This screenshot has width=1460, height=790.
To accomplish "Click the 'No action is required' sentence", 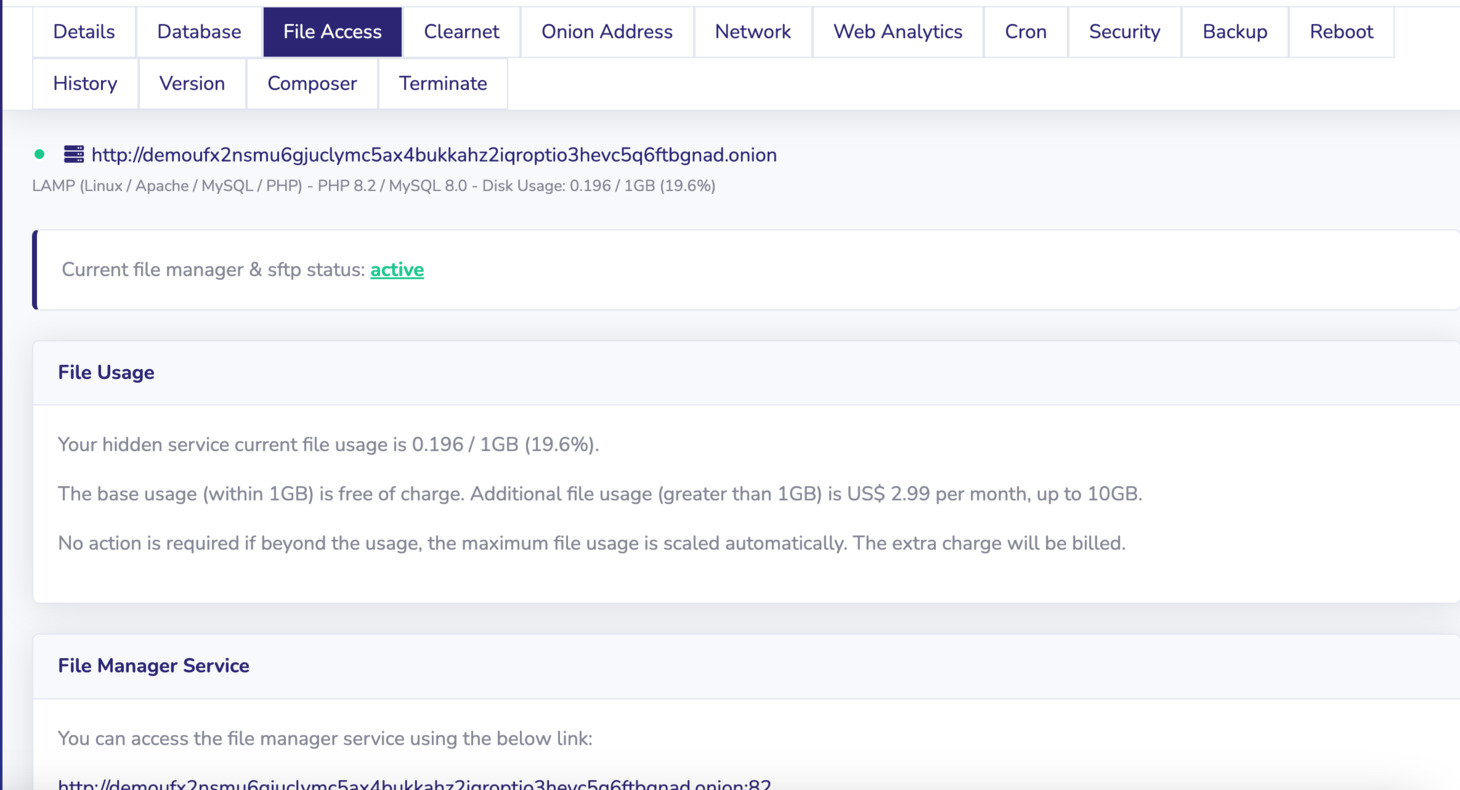I will [592, 544].
